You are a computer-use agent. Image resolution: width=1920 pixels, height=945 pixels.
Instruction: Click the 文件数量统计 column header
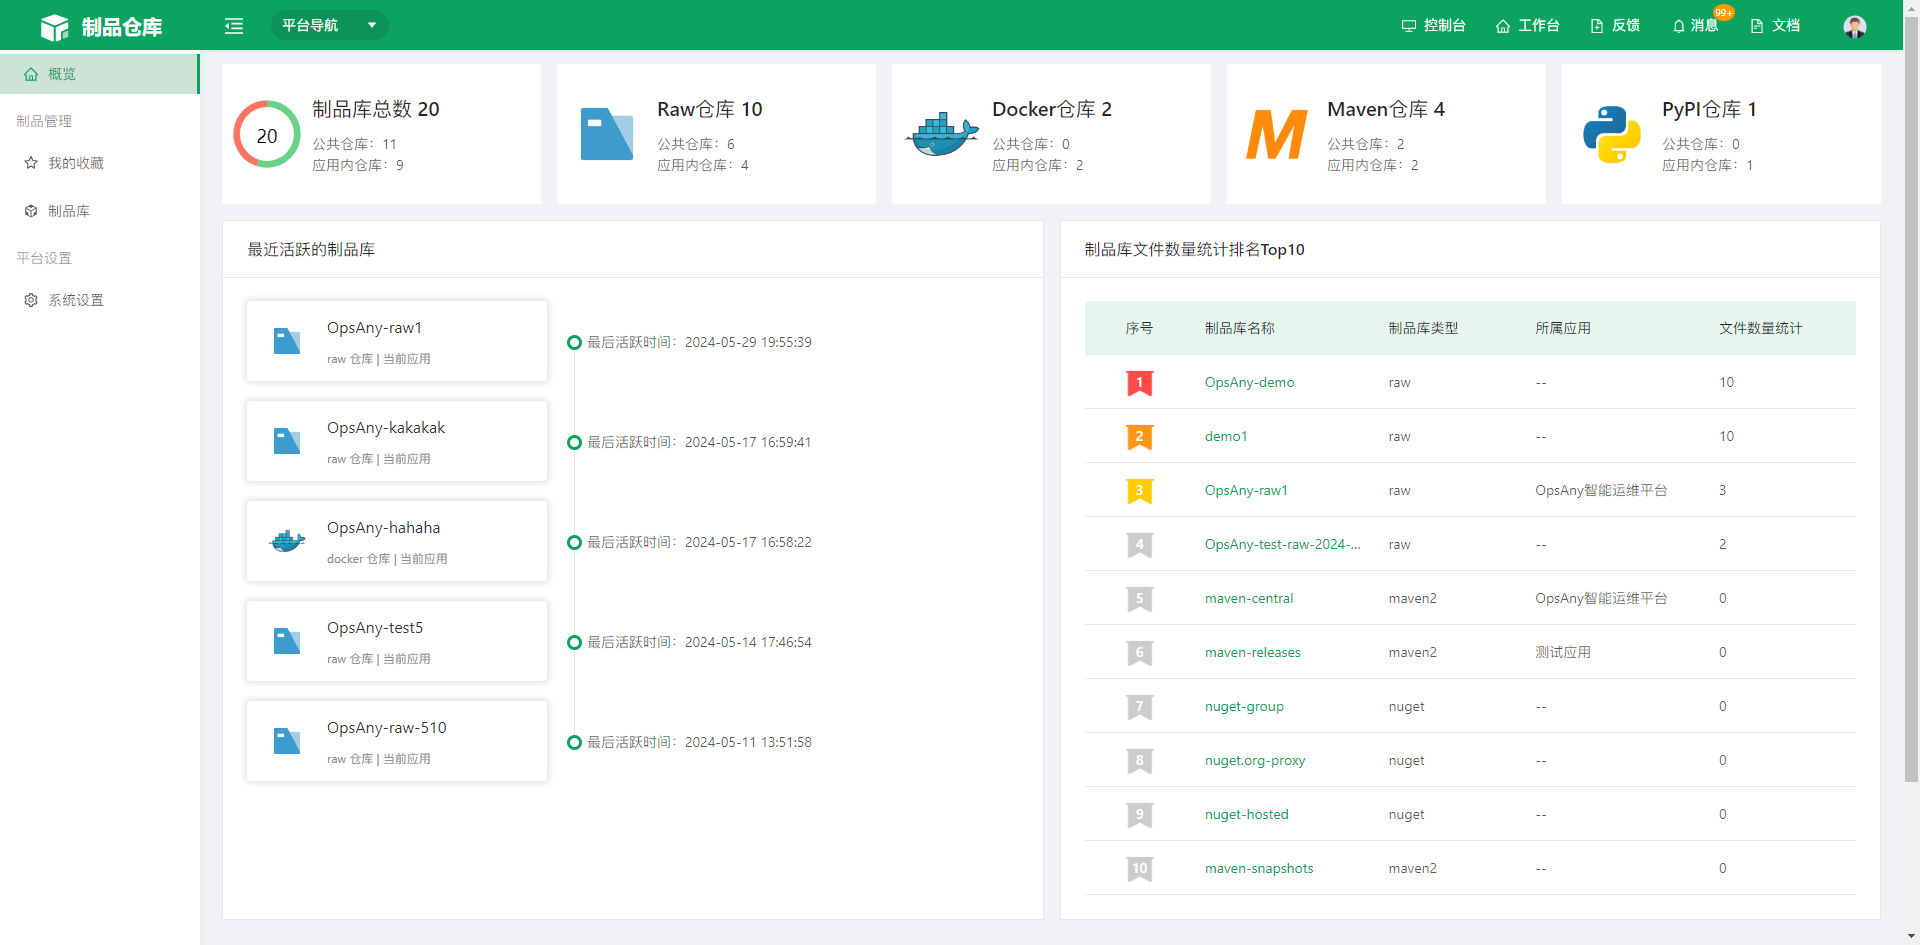coord(1760,328)
